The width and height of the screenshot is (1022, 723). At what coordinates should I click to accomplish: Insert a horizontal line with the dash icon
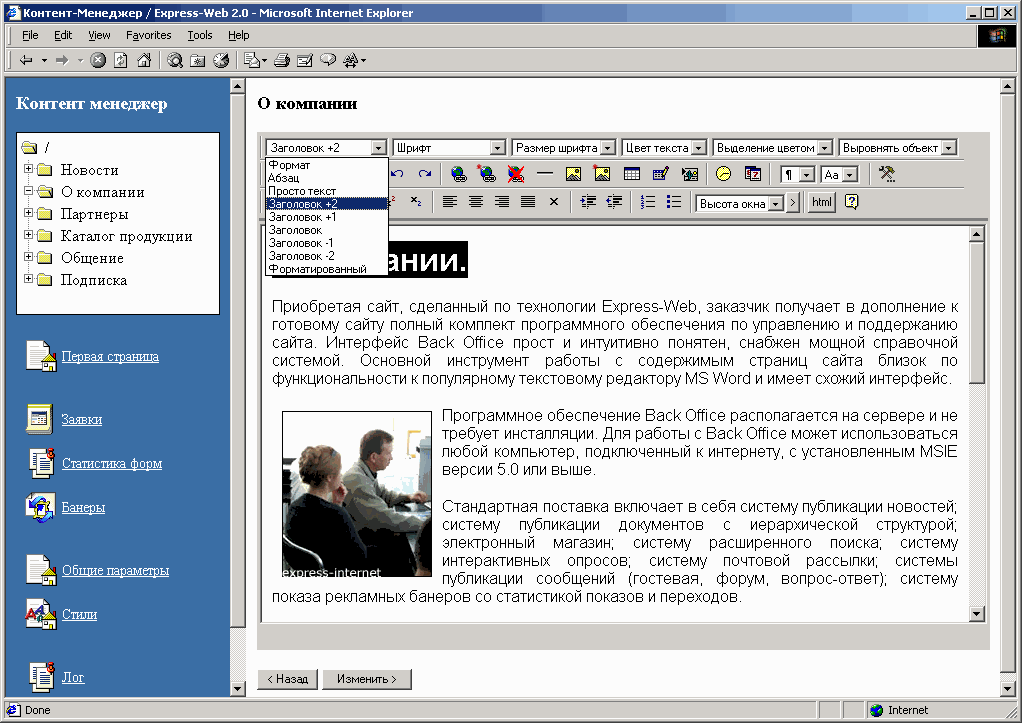[545, 174]
